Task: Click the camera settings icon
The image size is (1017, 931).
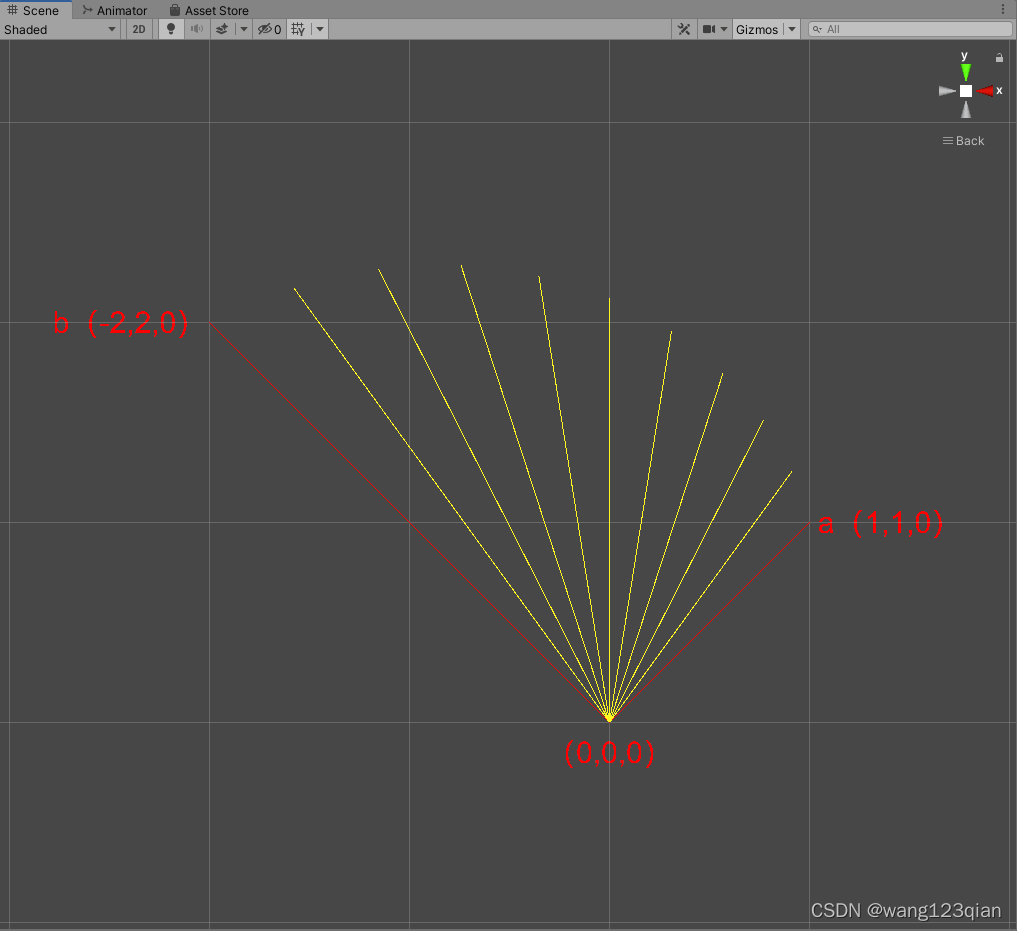Action: point(709,29)
